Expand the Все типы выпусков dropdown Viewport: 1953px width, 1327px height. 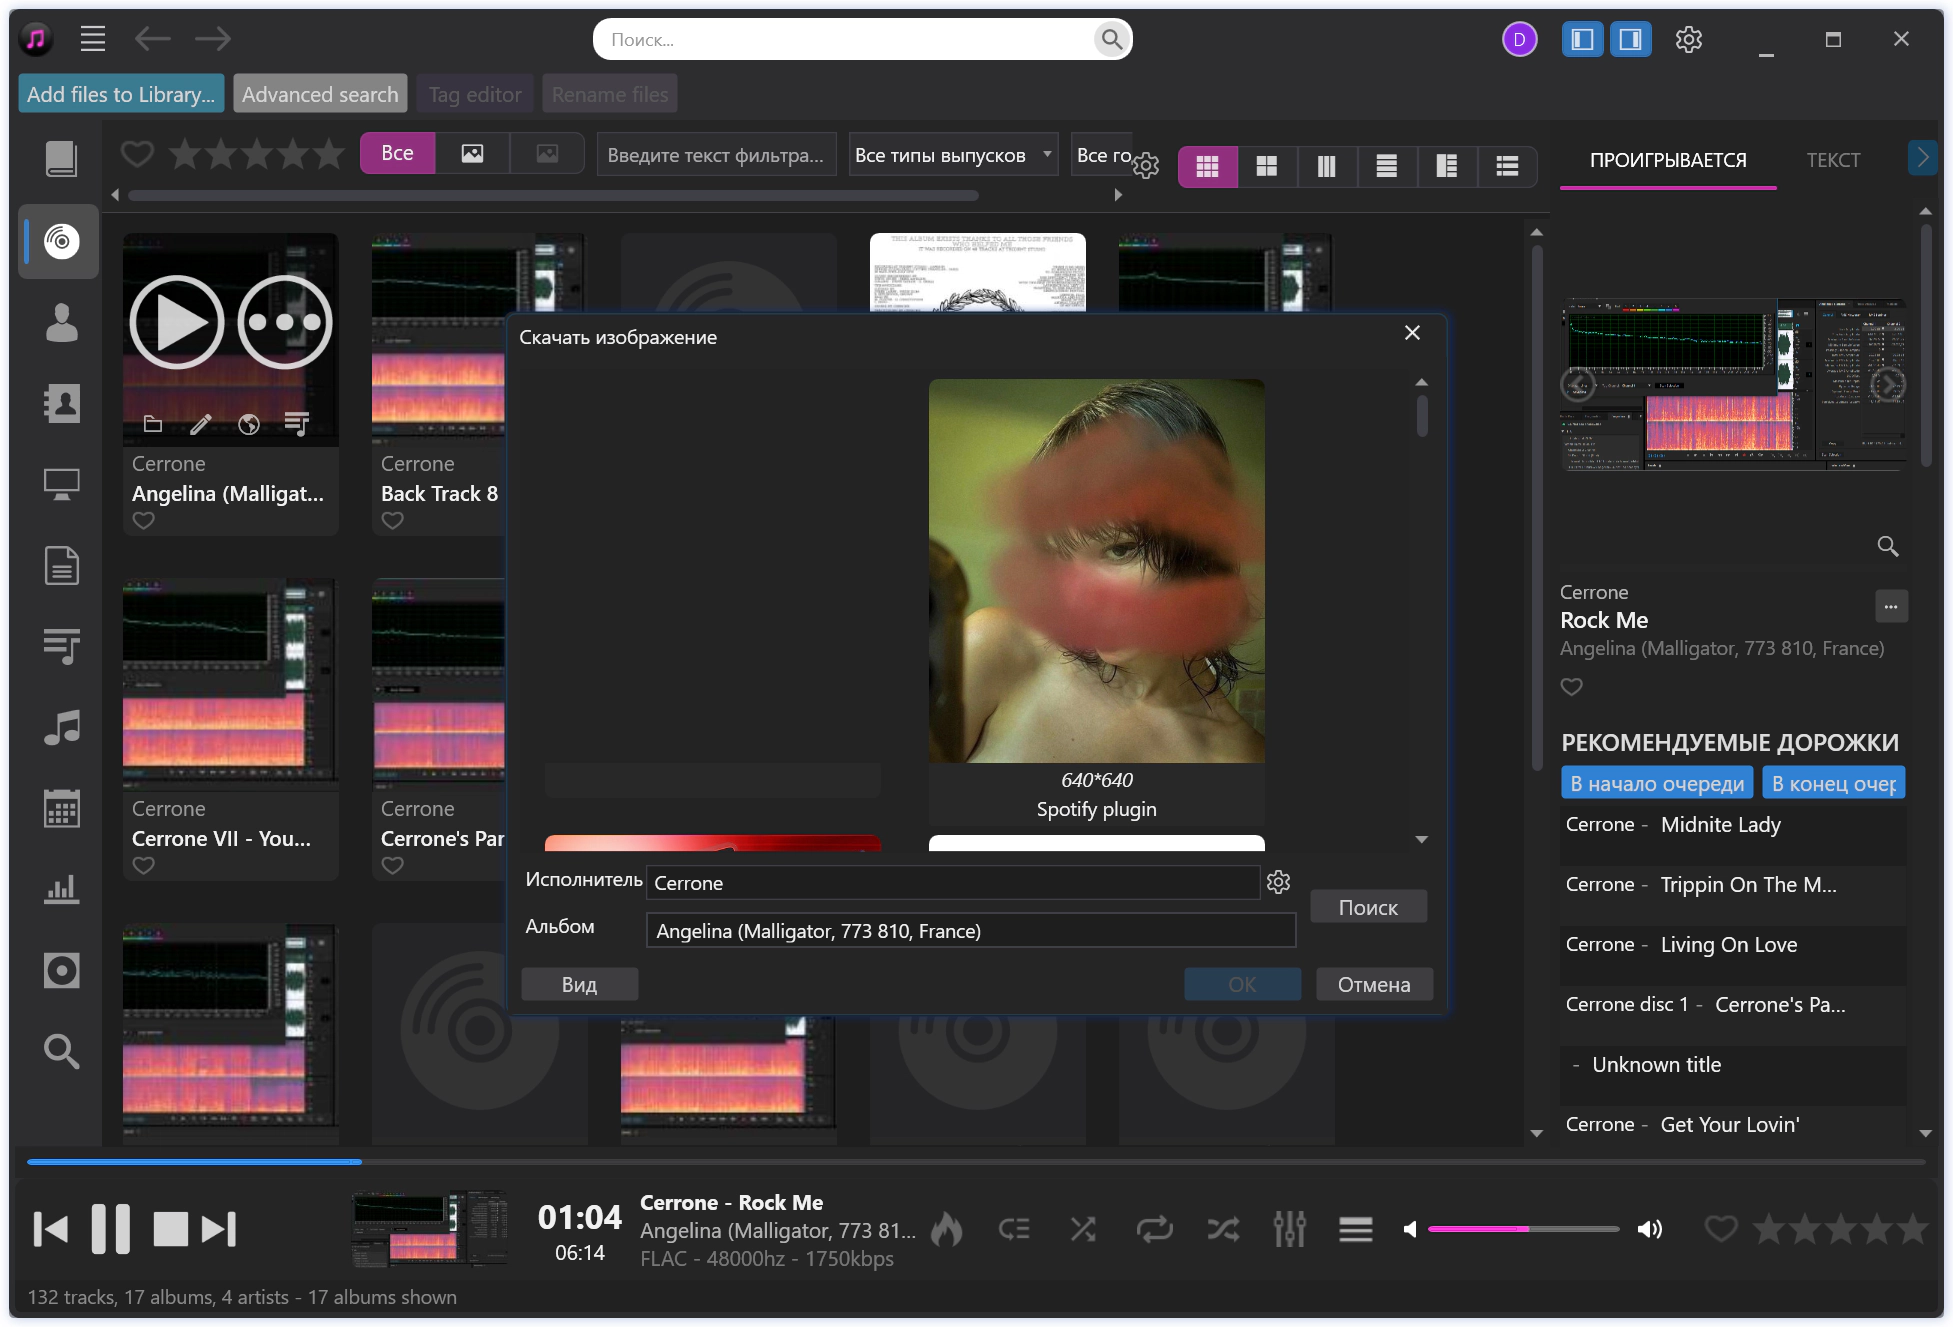point(952,155)
